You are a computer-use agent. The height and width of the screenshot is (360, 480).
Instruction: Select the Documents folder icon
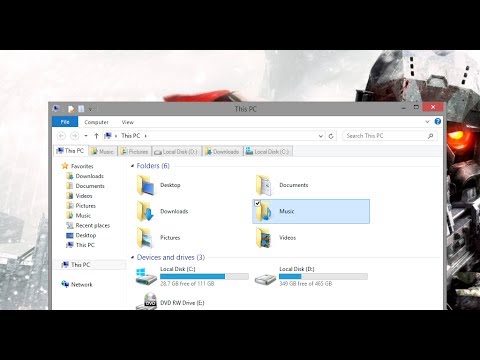(x=264, y=185)
